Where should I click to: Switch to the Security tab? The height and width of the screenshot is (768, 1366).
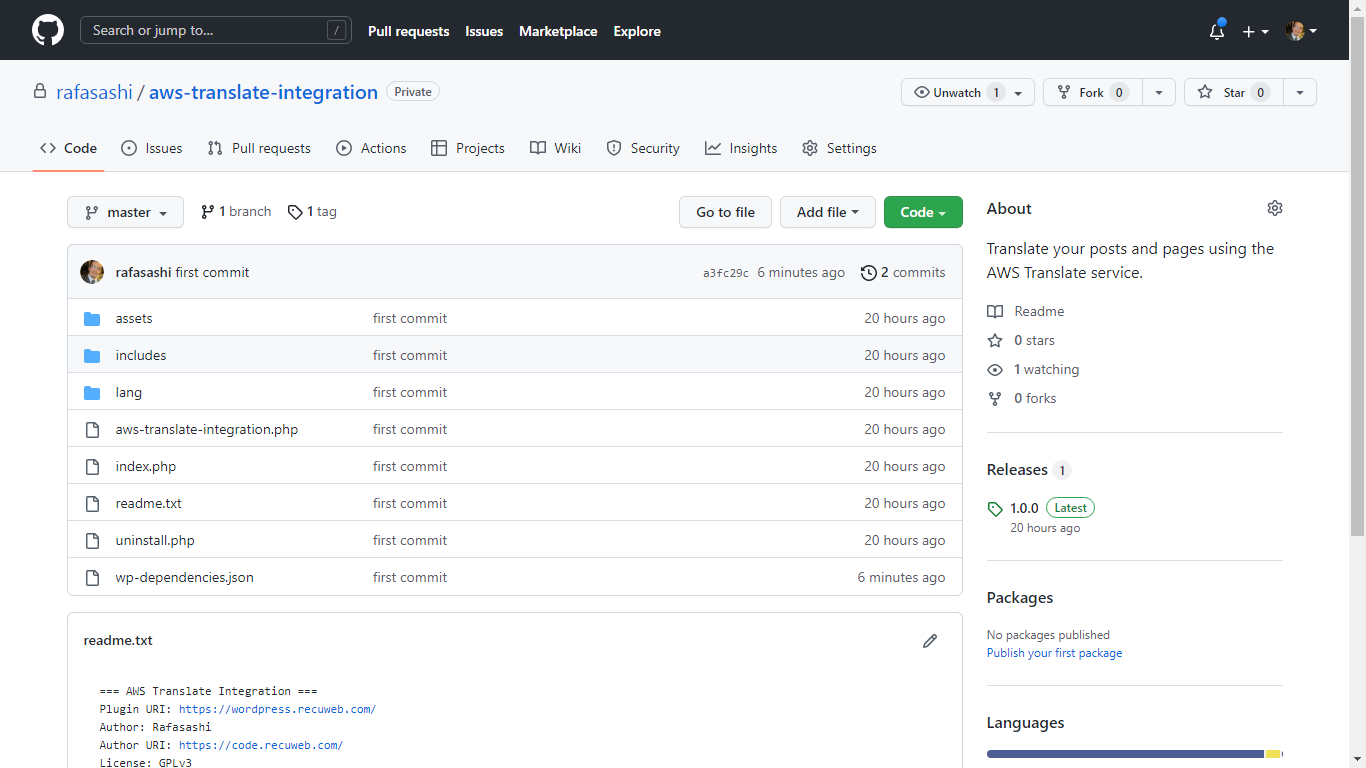[643, 148]
